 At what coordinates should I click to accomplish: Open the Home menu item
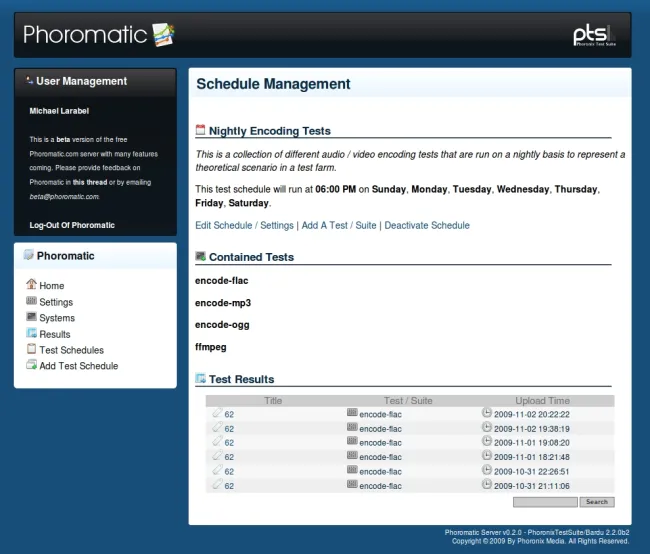(x=52, y=286)
